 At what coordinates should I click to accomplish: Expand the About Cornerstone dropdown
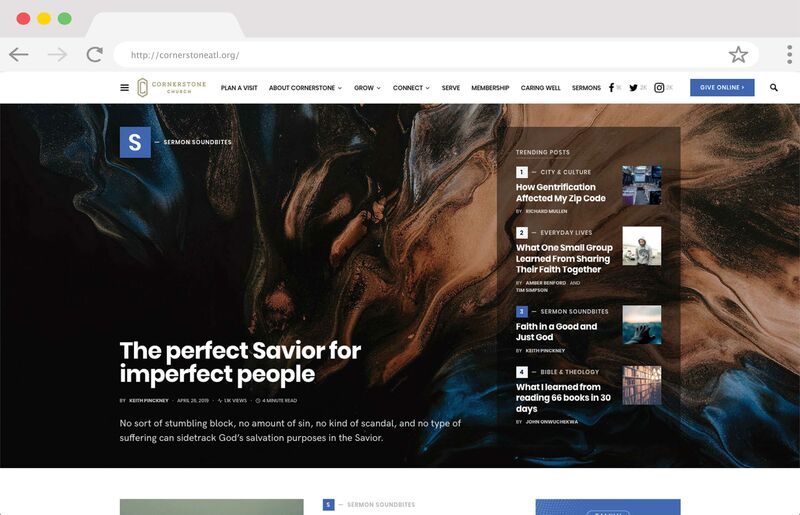click(x=305, y=88)
